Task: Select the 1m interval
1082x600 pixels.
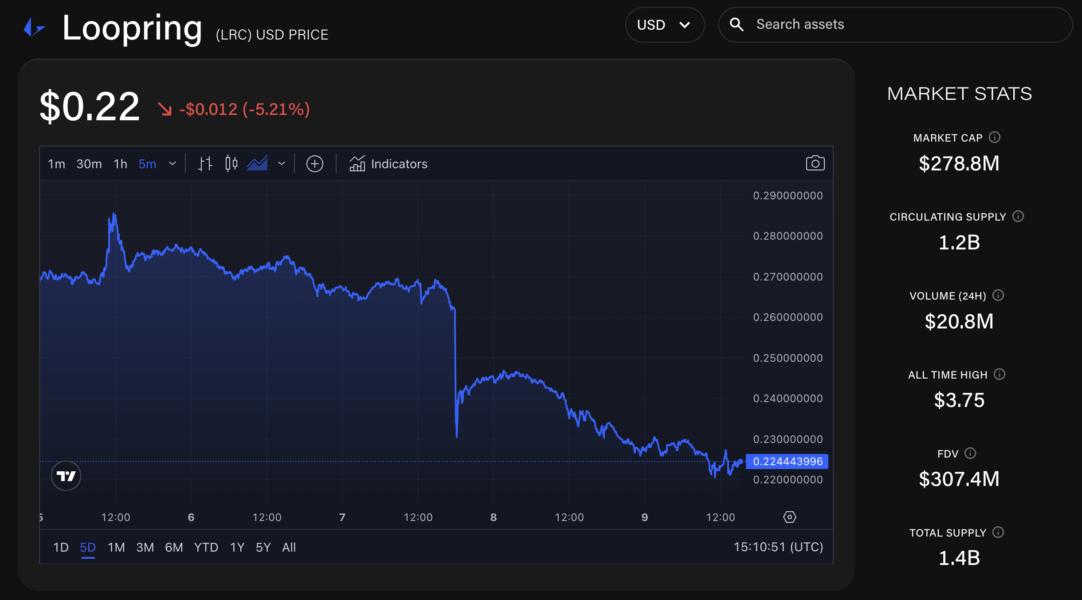Action: 56,164
